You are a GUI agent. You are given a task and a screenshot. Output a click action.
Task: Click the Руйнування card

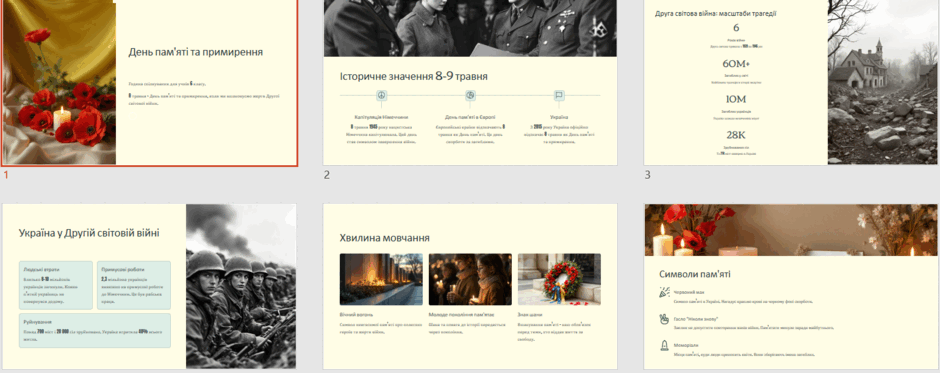click(95, 330)
